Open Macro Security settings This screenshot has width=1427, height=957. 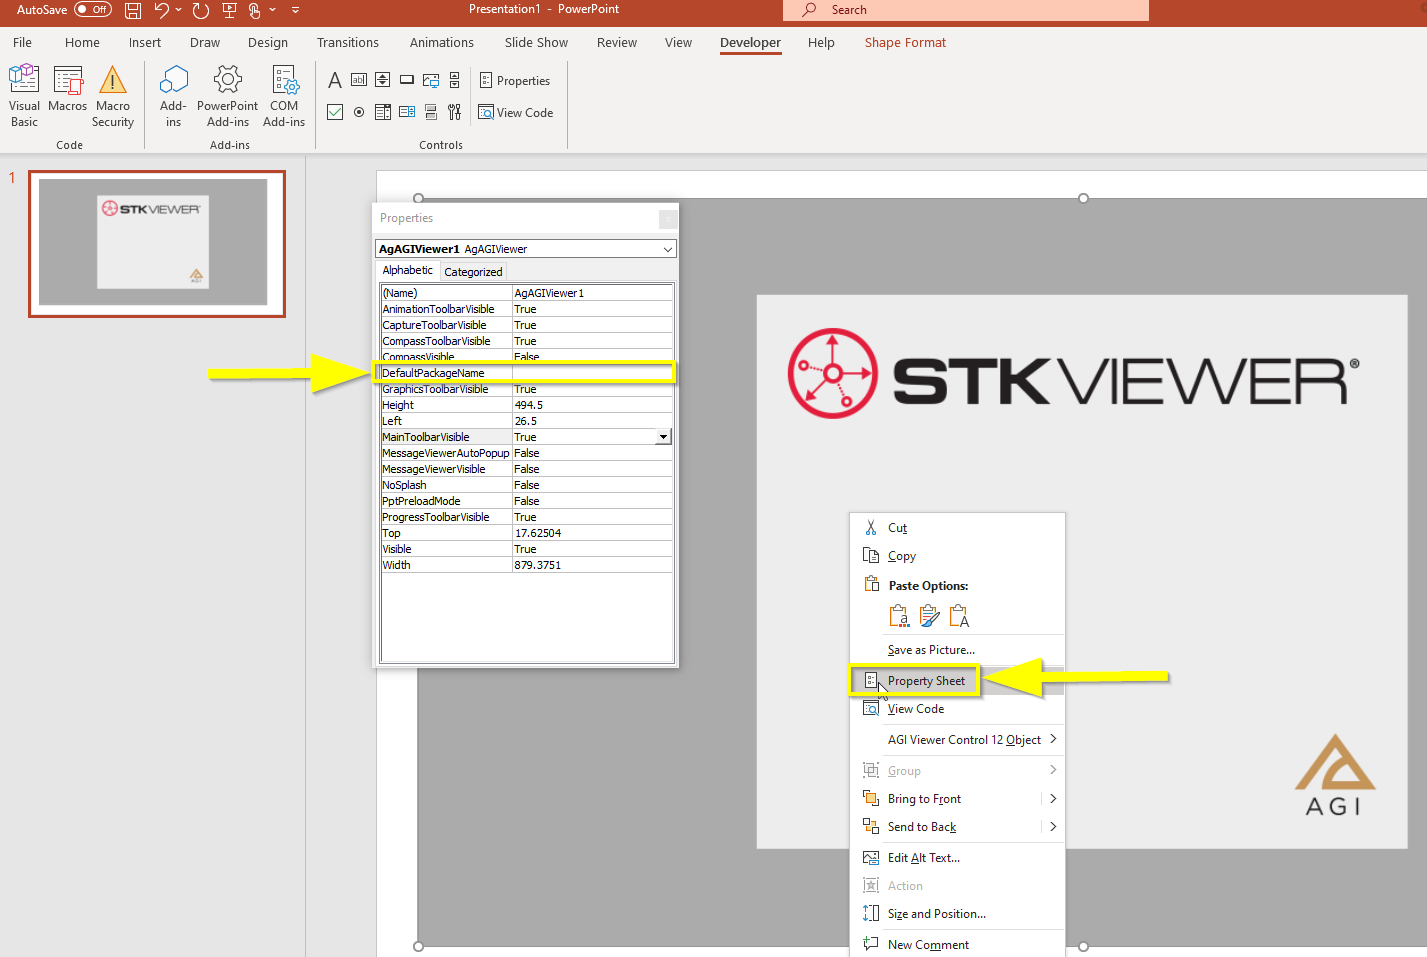pyautogui.click(x=113, y=96)
